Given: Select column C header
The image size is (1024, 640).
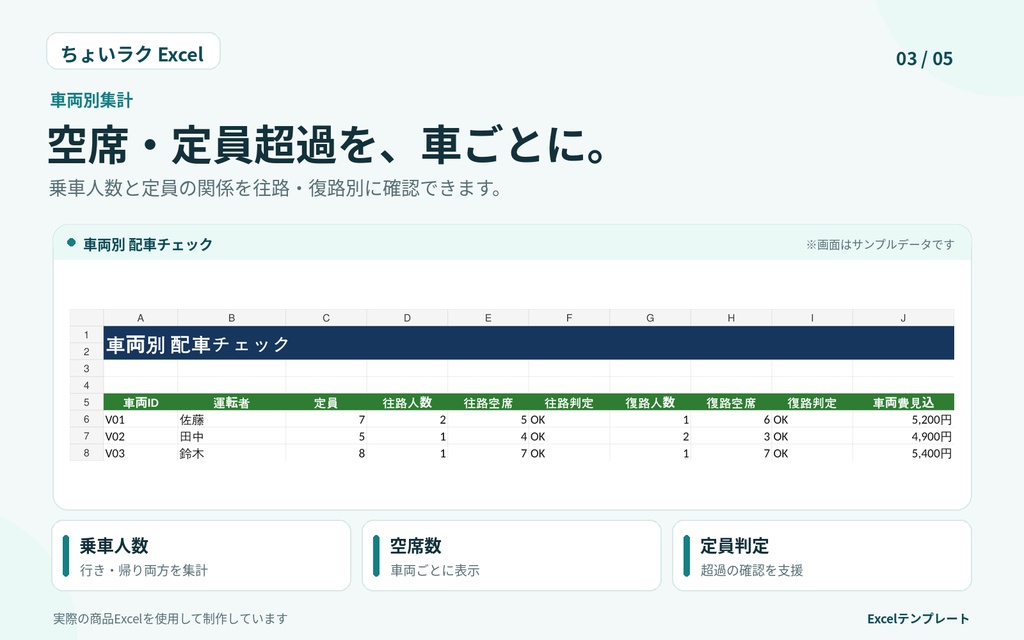Looking at the screenshot, I should 326,318.
